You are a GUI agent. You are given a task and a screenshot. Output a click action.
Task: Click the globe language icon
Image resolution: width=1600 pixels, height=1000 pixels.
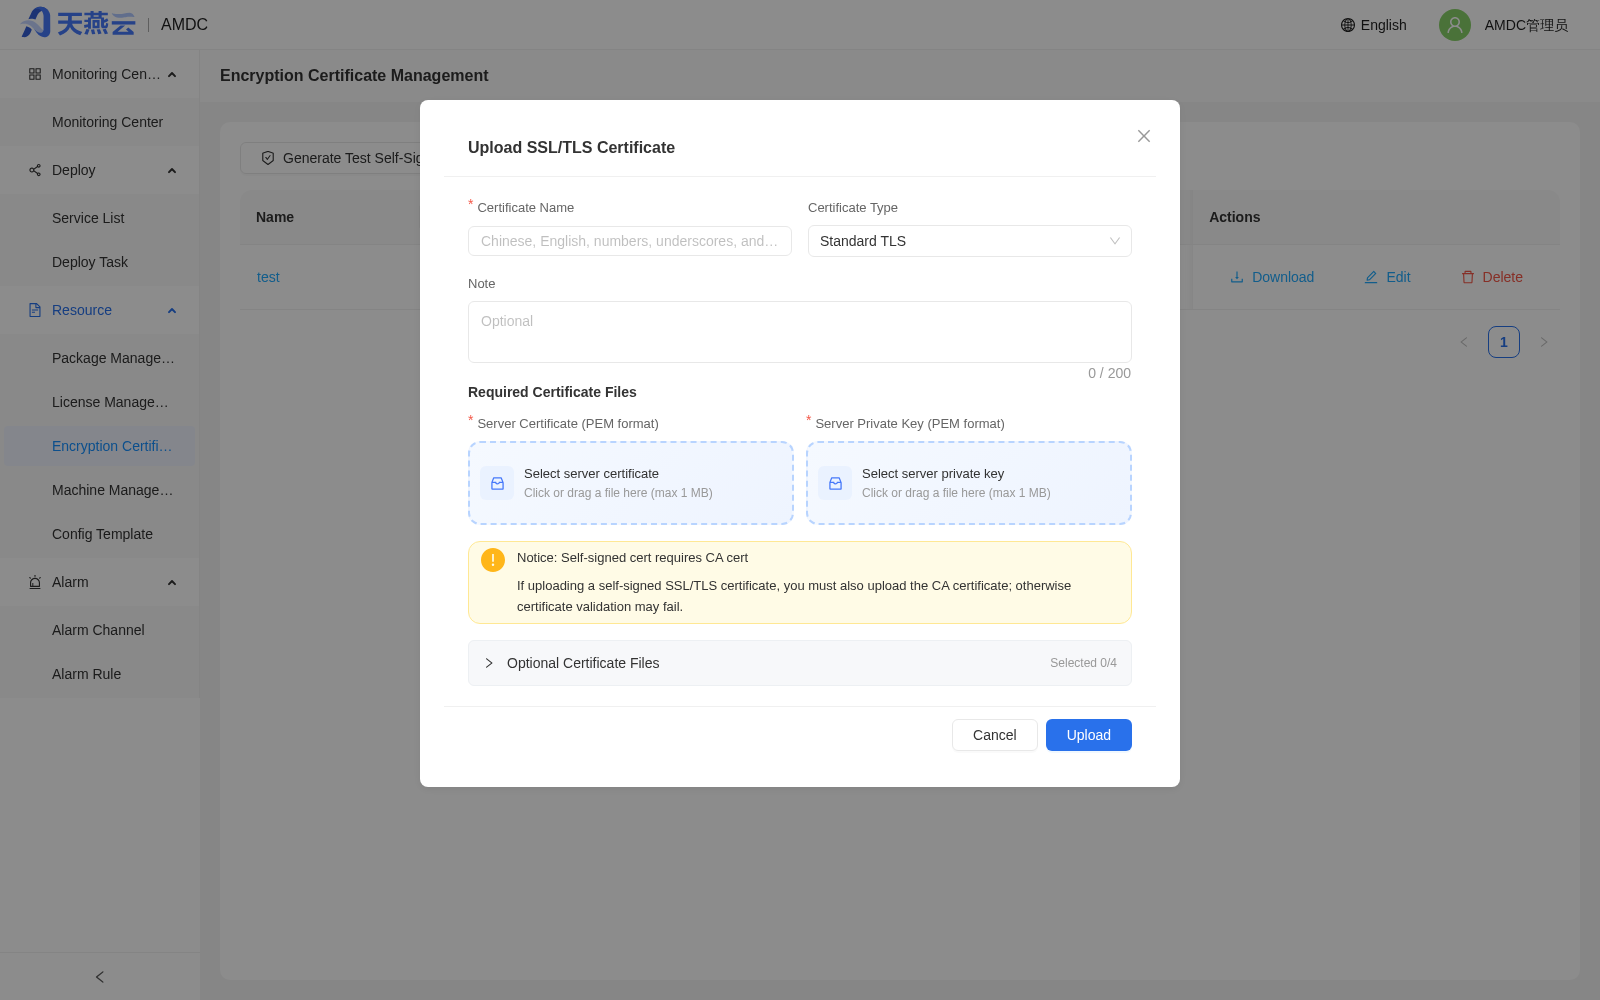pos(1348,25)
